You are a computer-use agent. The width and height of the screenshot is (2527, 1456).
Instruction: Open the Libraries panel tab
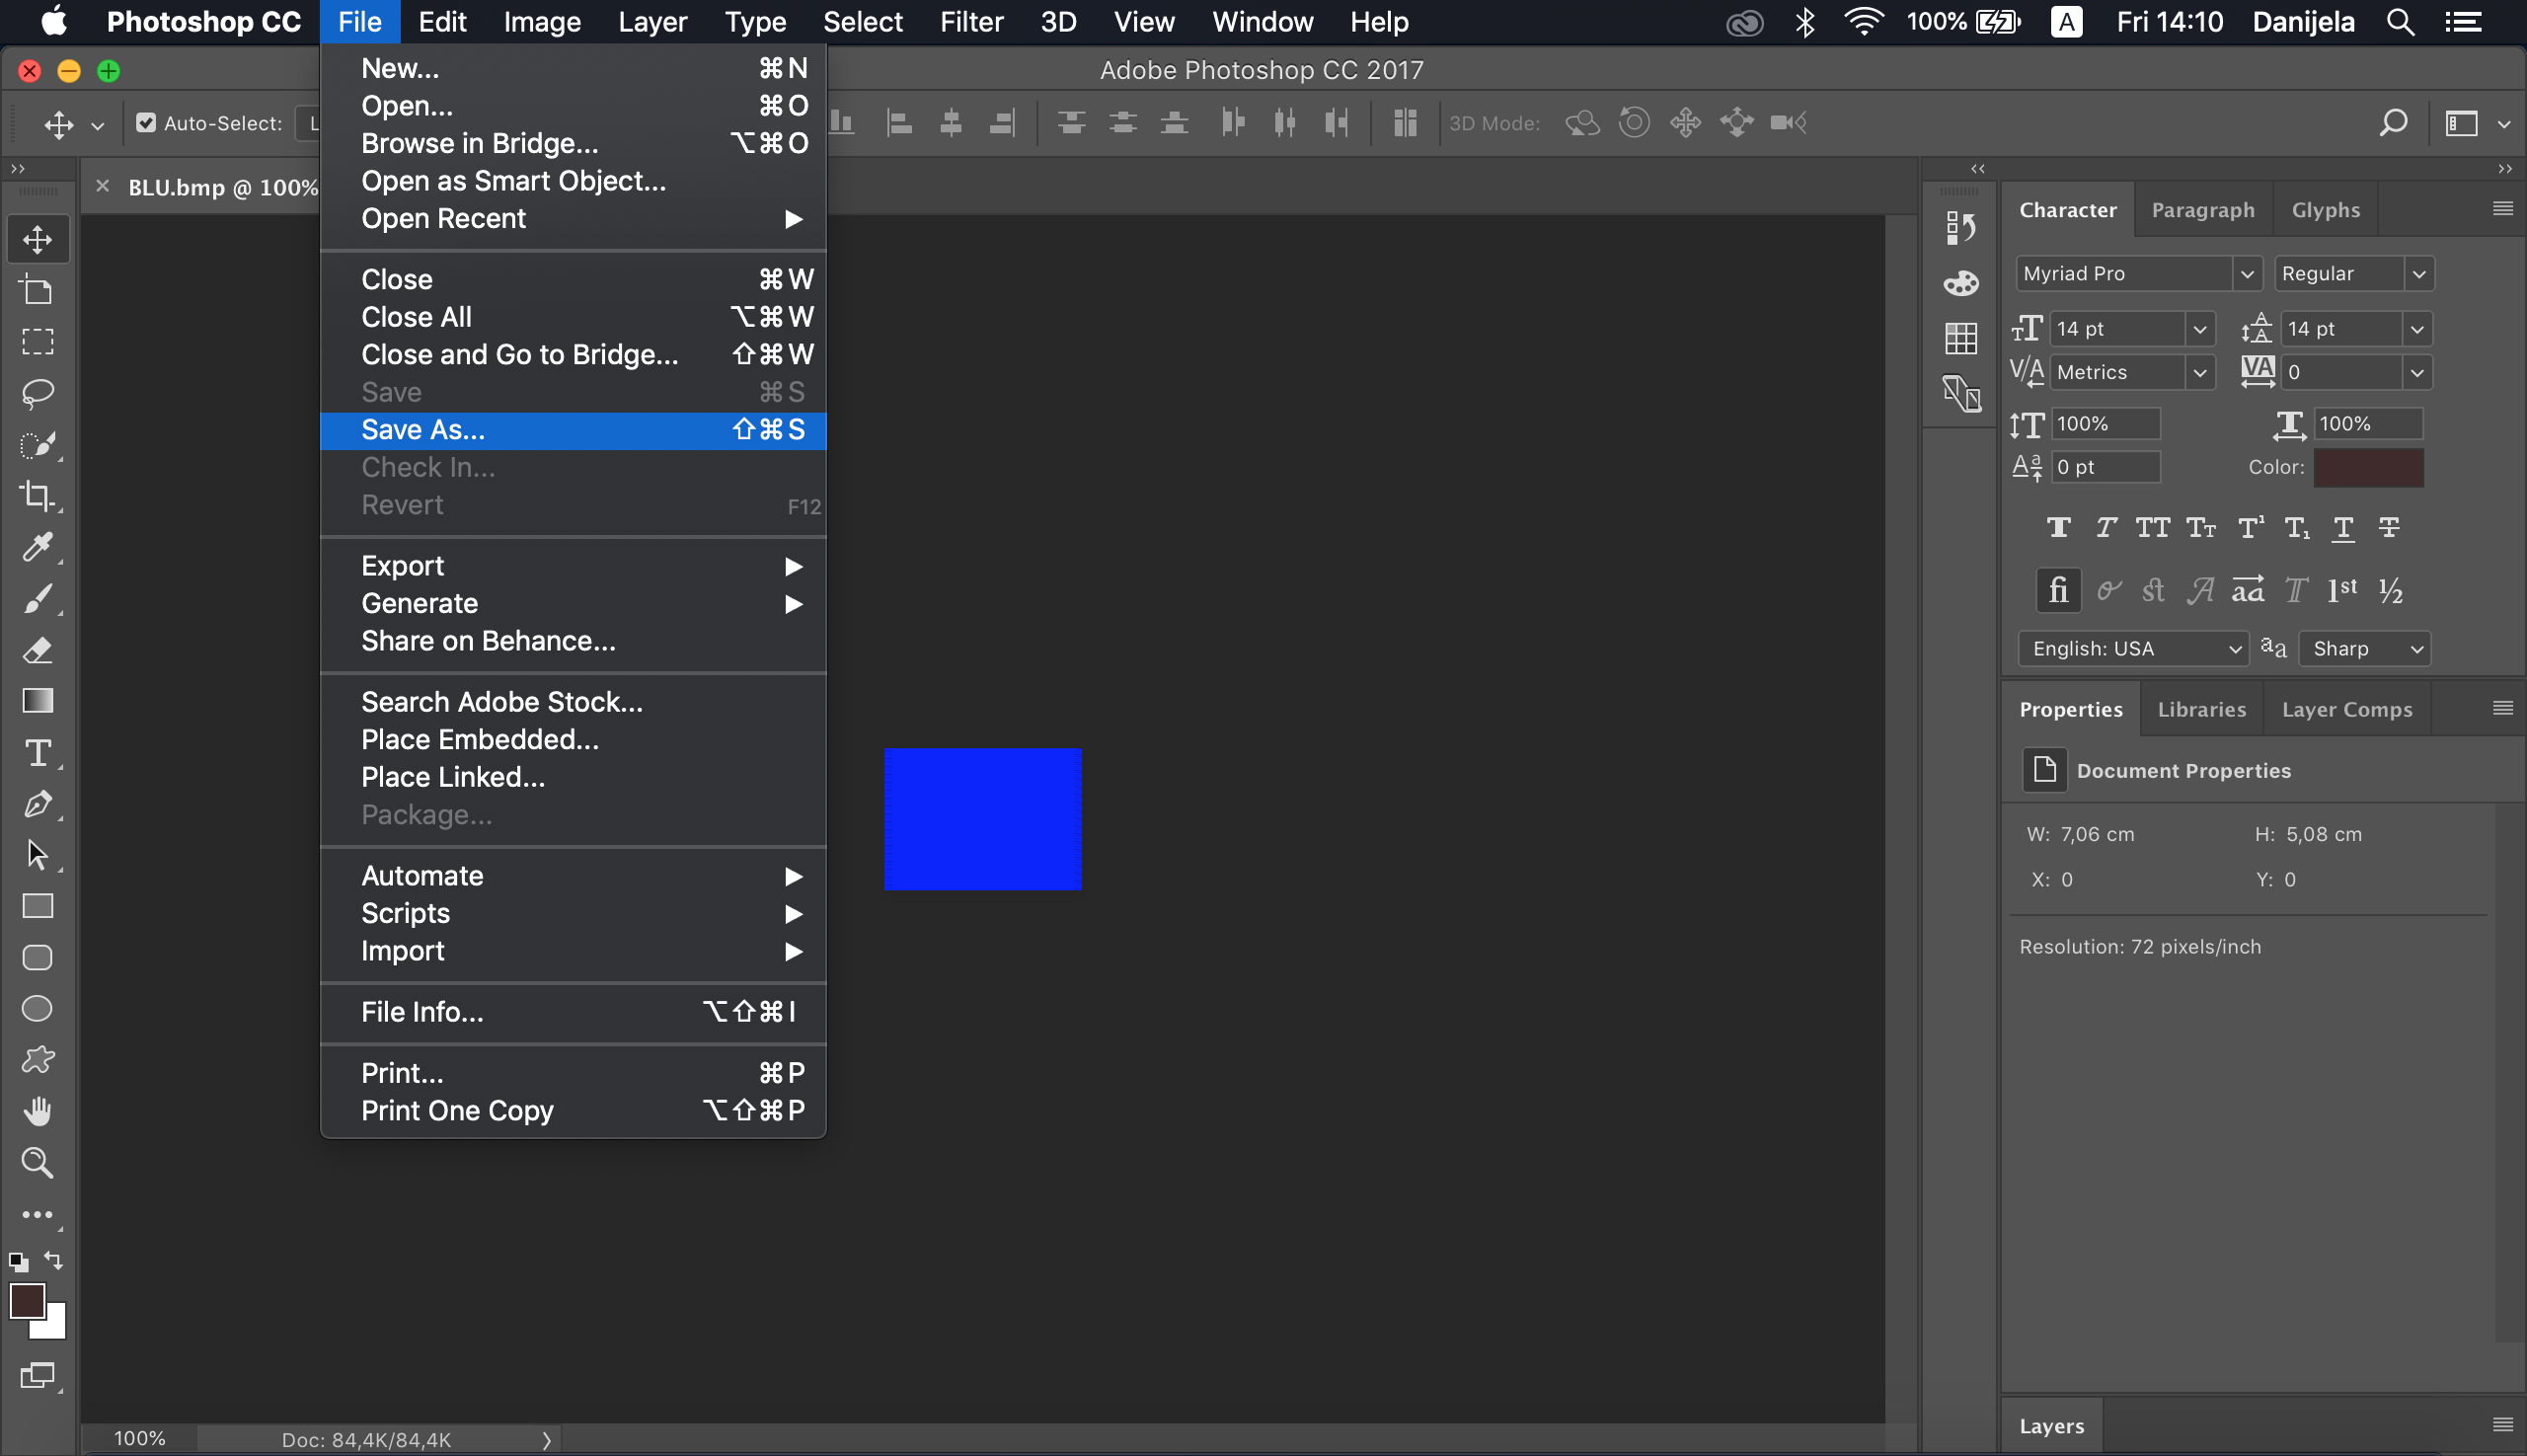pos(2201,709)
